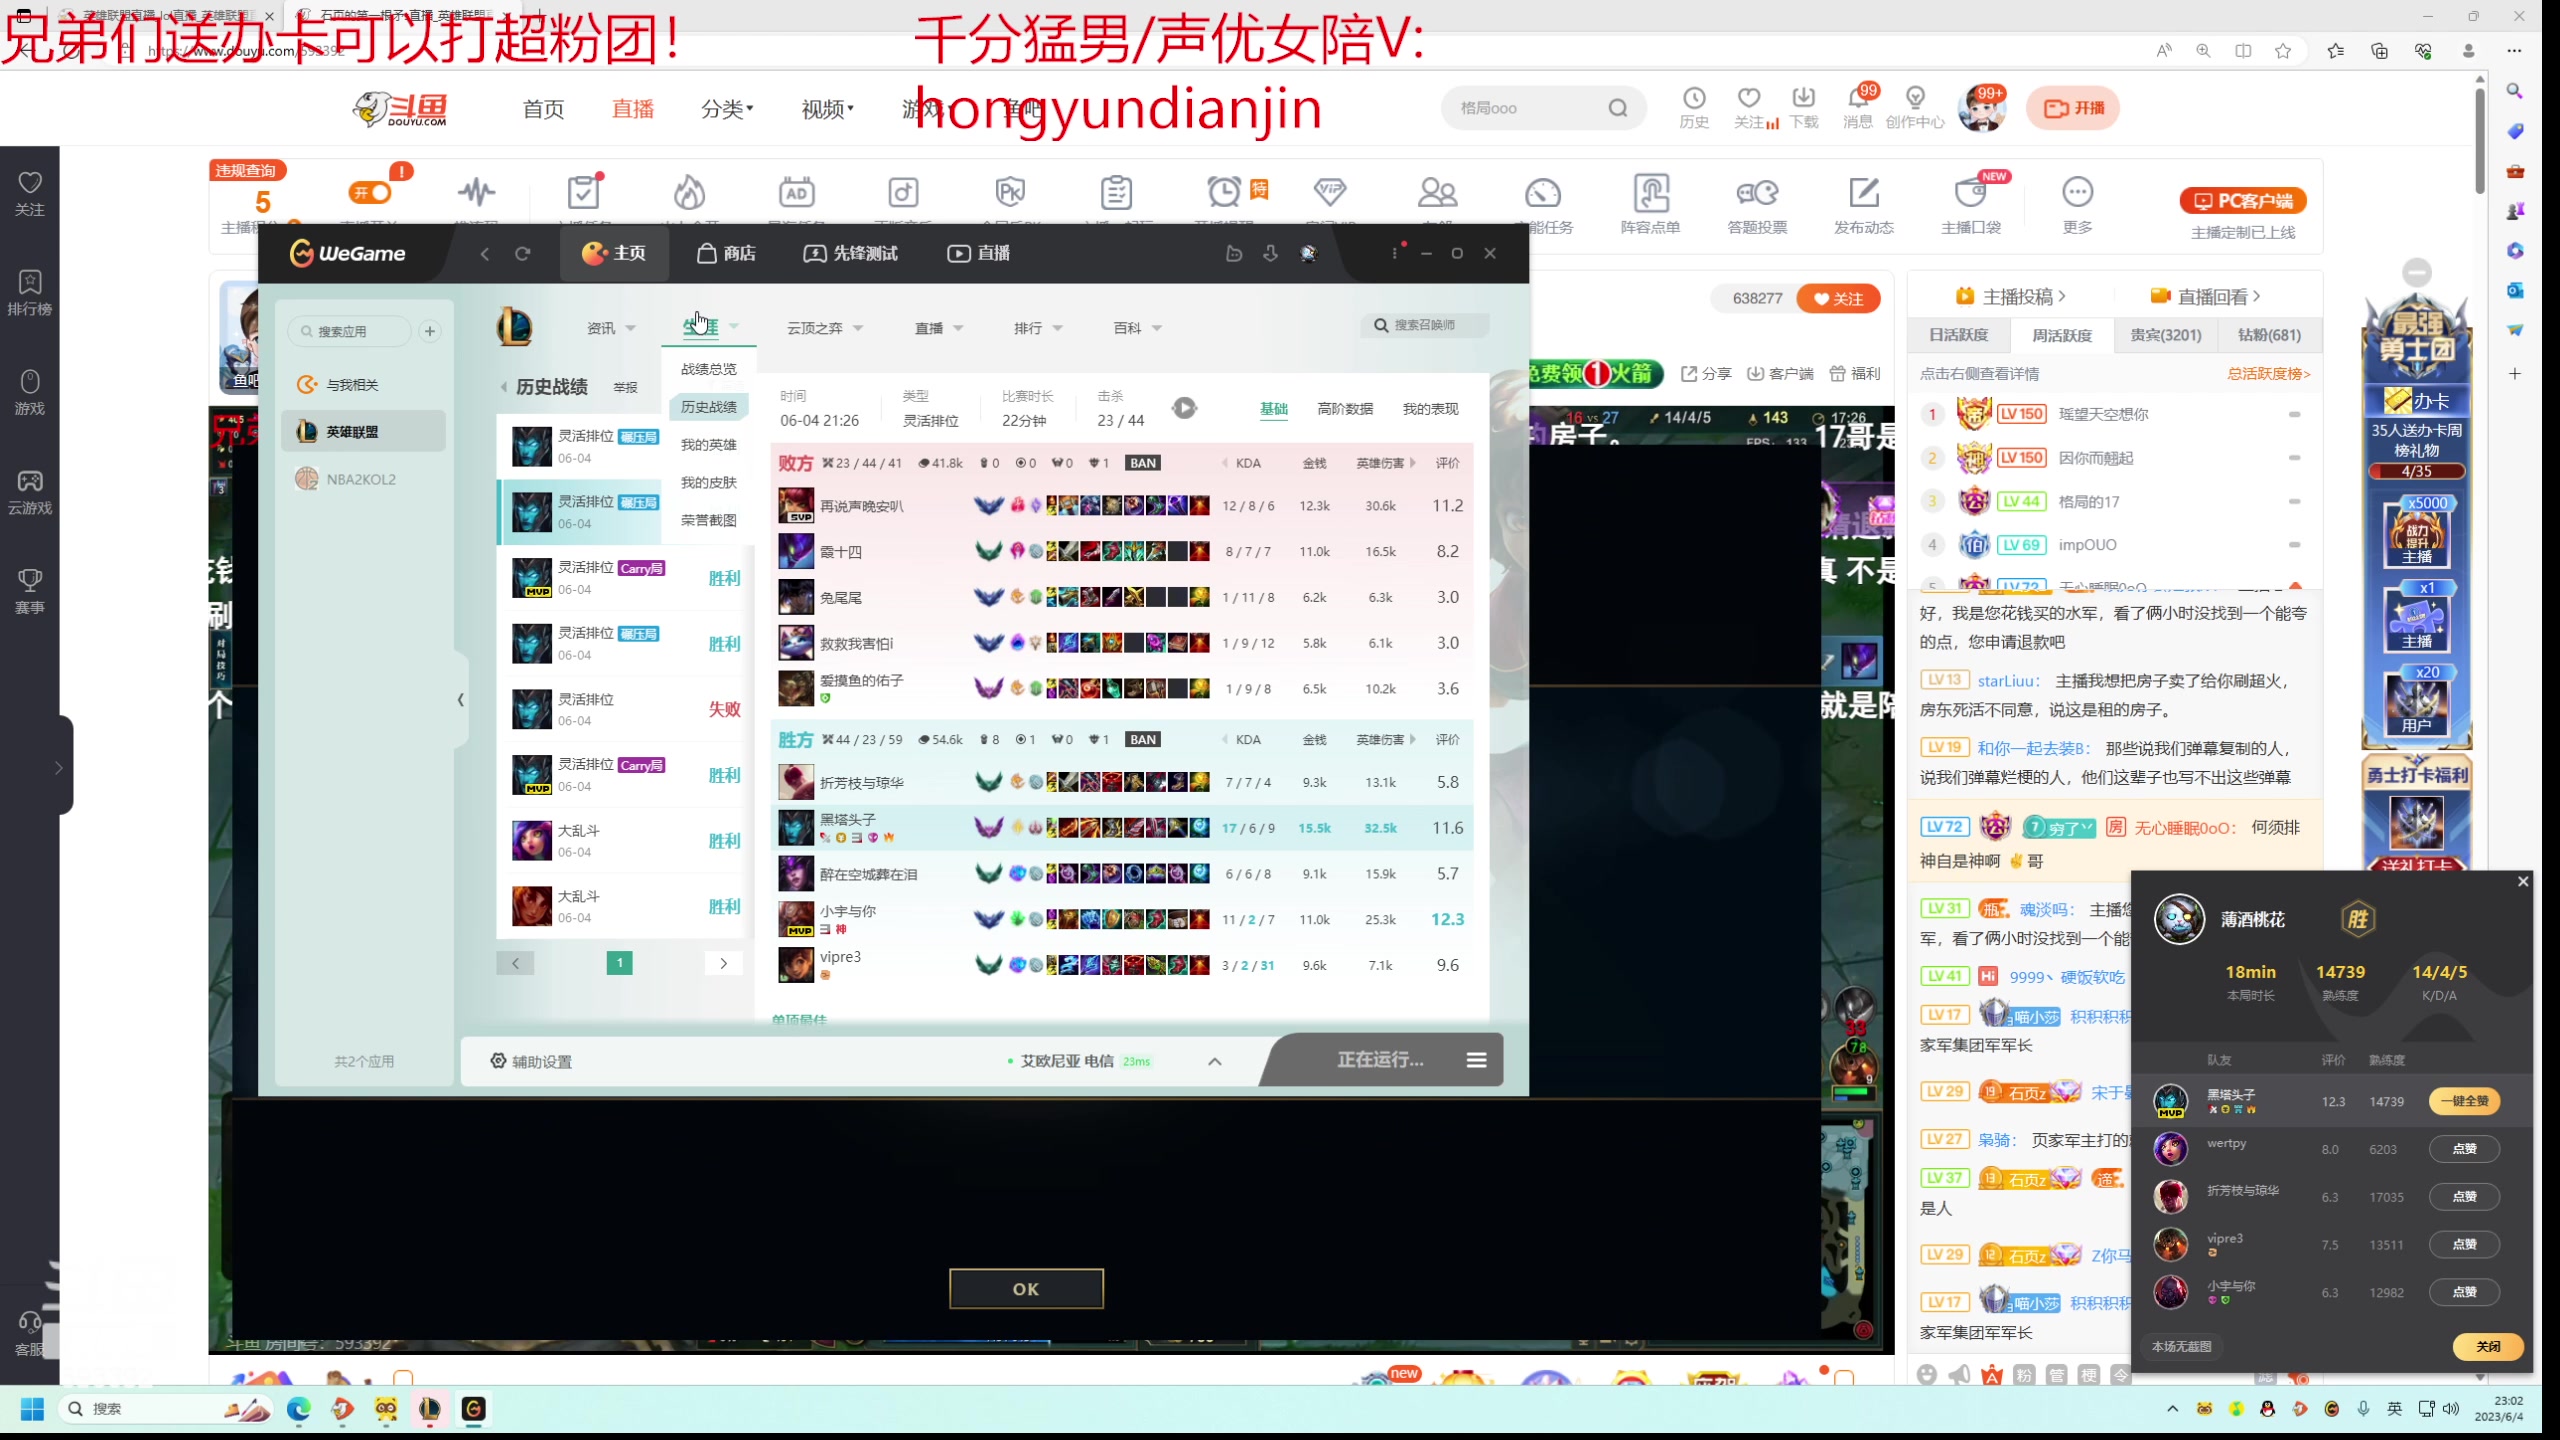Click the 关注 follow heart button

1838,298
